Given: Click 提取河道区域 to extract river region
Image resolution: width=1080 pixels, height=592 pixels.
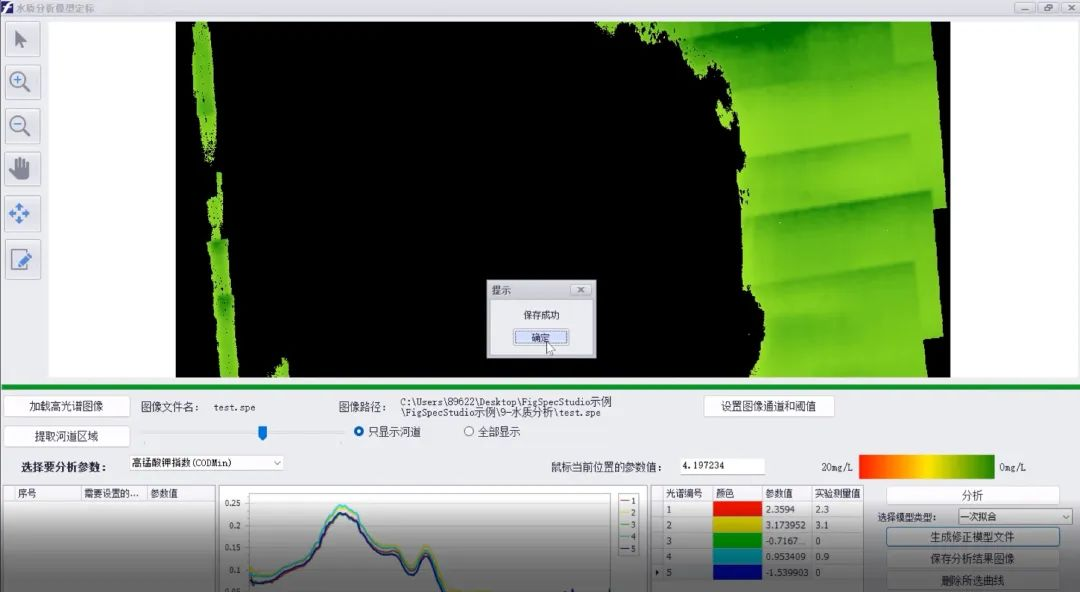Looking at the screenshot, I should pyautogui.click(x=67, y=436).
